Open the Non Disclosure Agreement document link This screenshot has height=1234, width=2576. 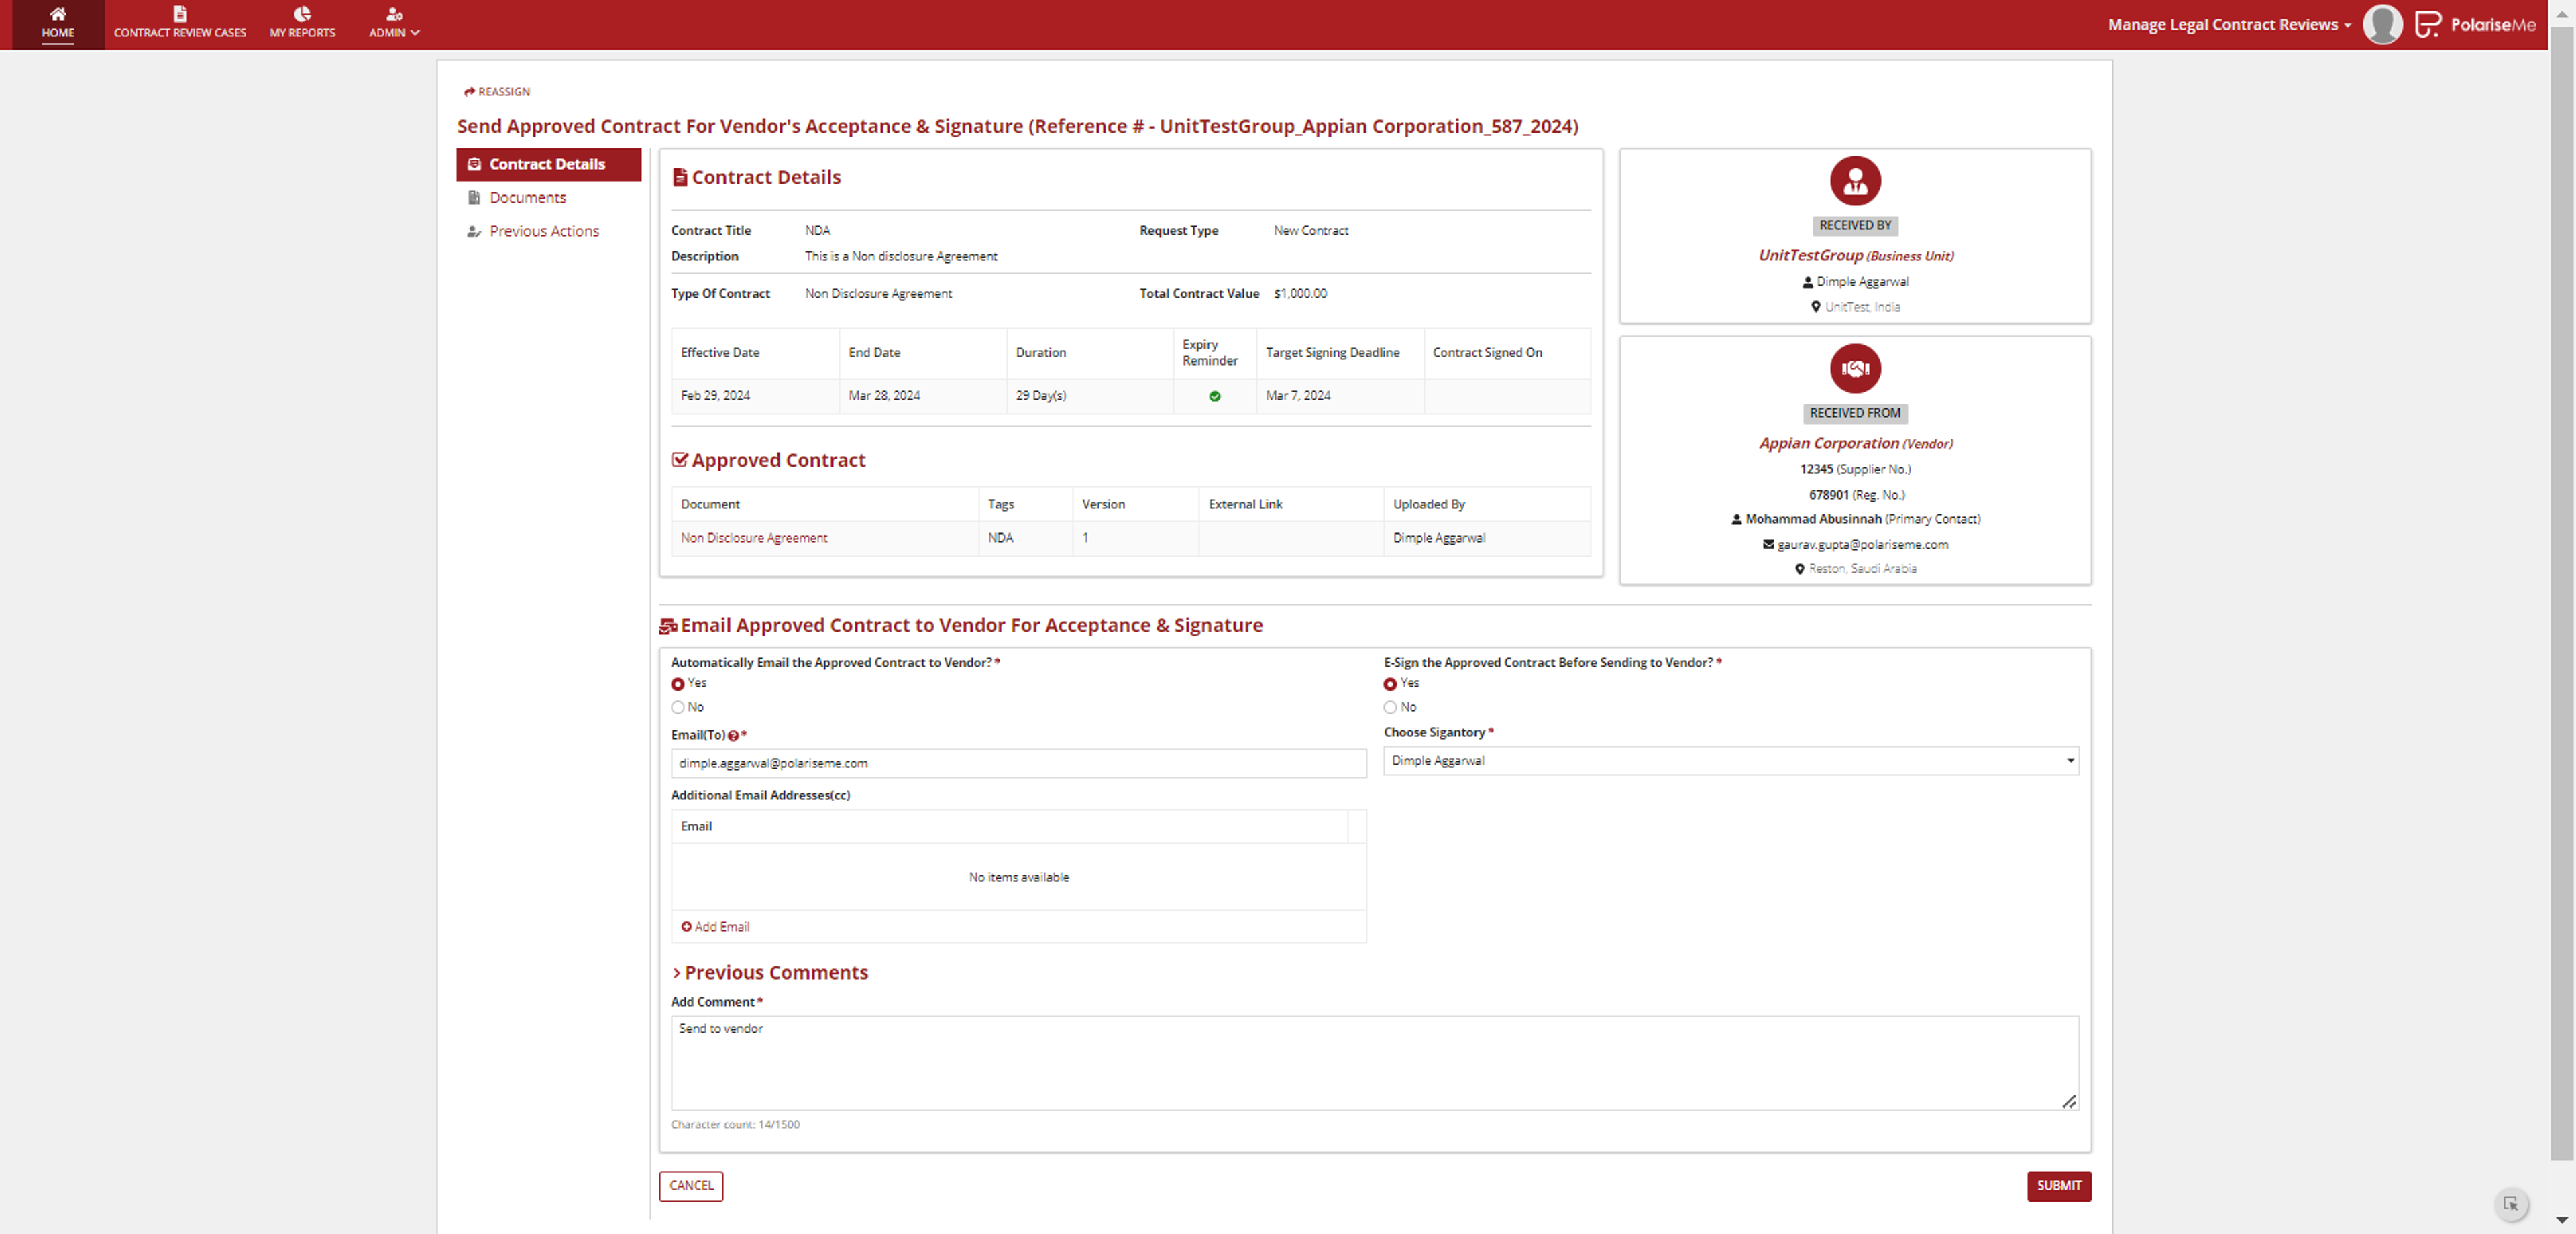754,538
